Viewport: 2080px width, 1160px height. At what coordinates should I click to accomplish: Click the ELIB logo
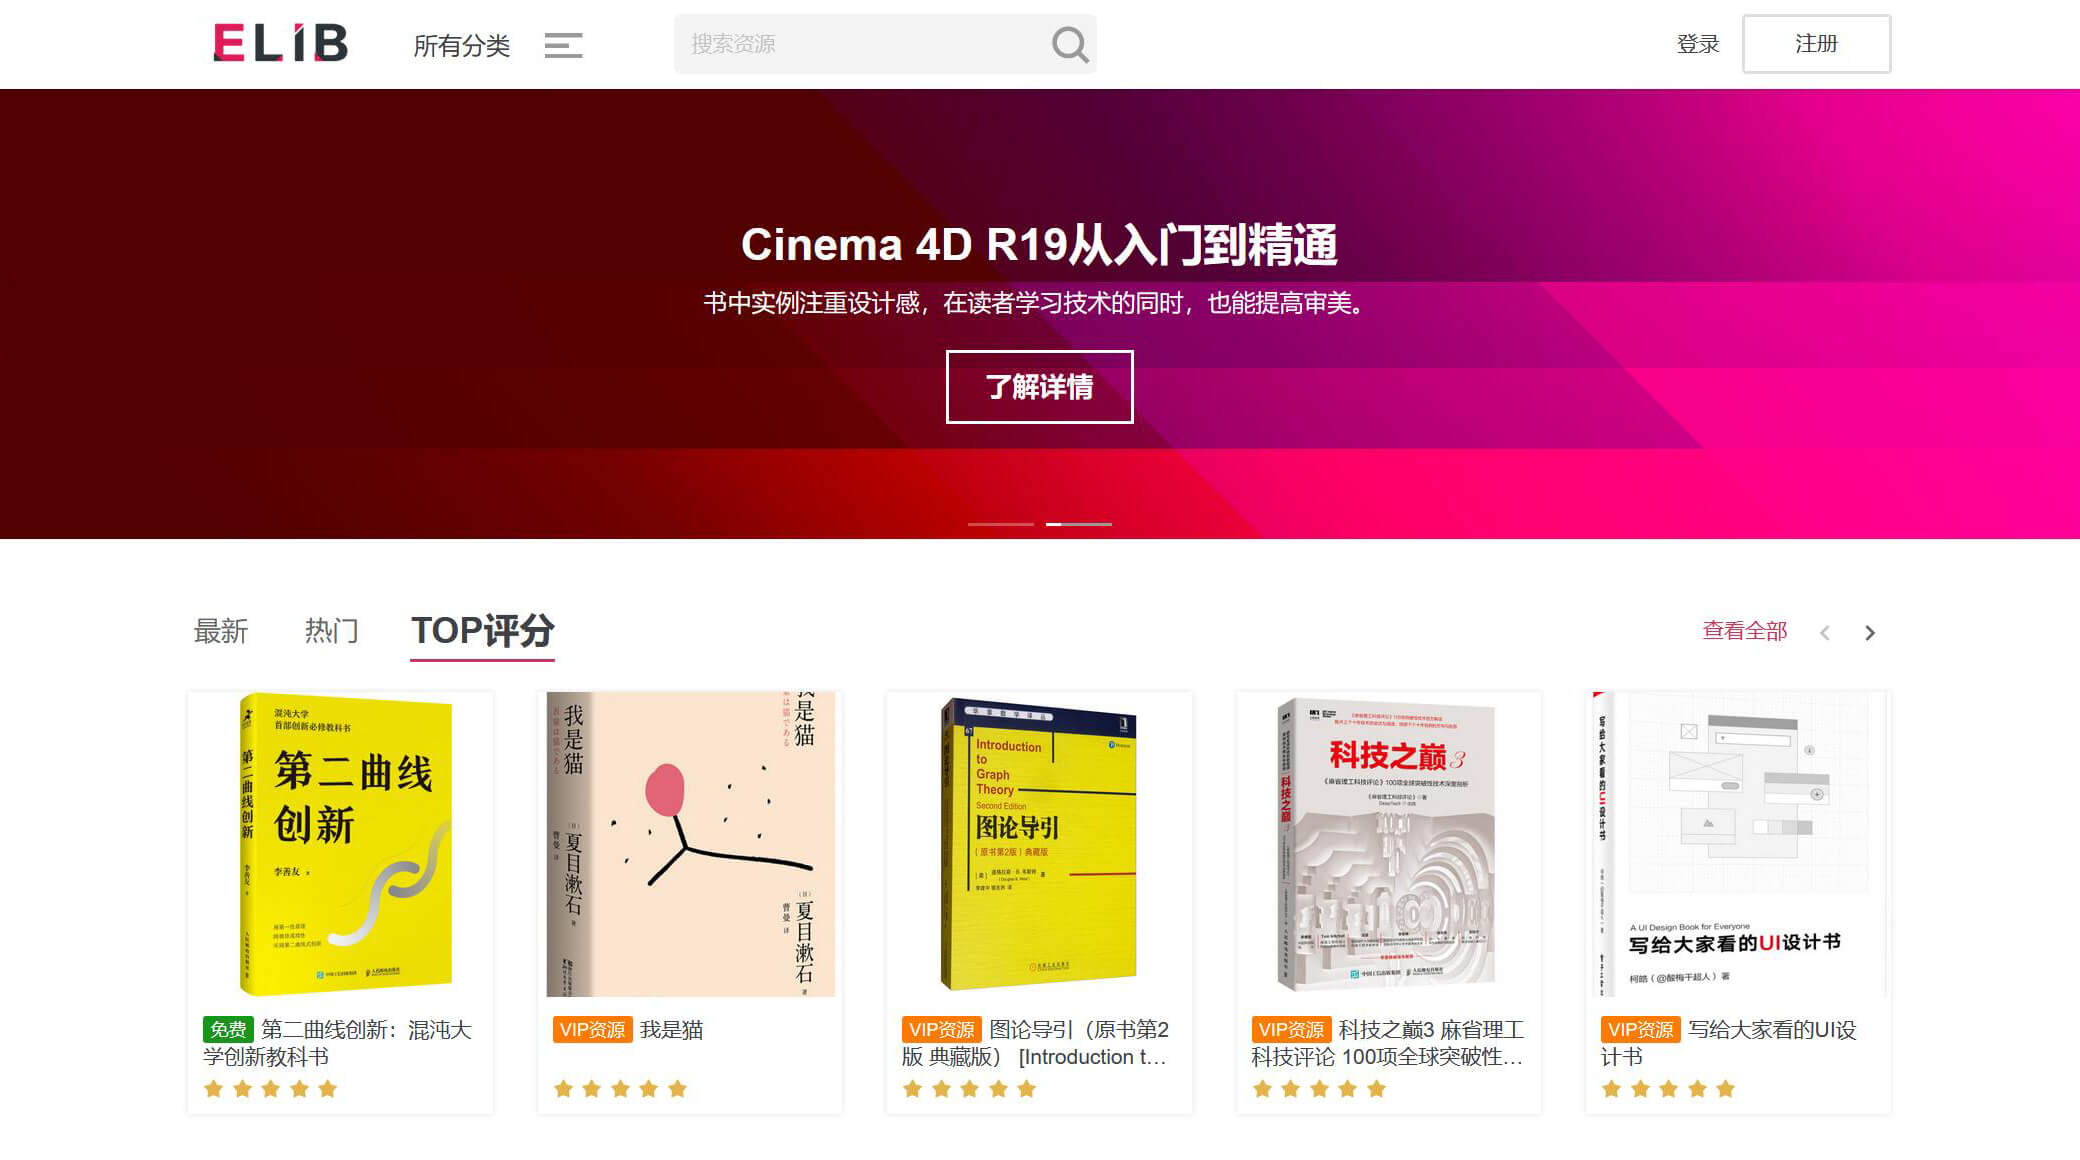pos(280,43)
